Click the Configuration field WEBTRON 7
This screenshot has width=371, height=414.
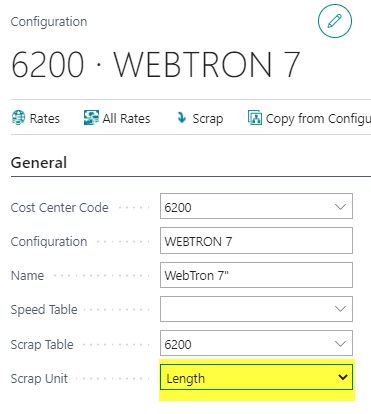[256, 241]
